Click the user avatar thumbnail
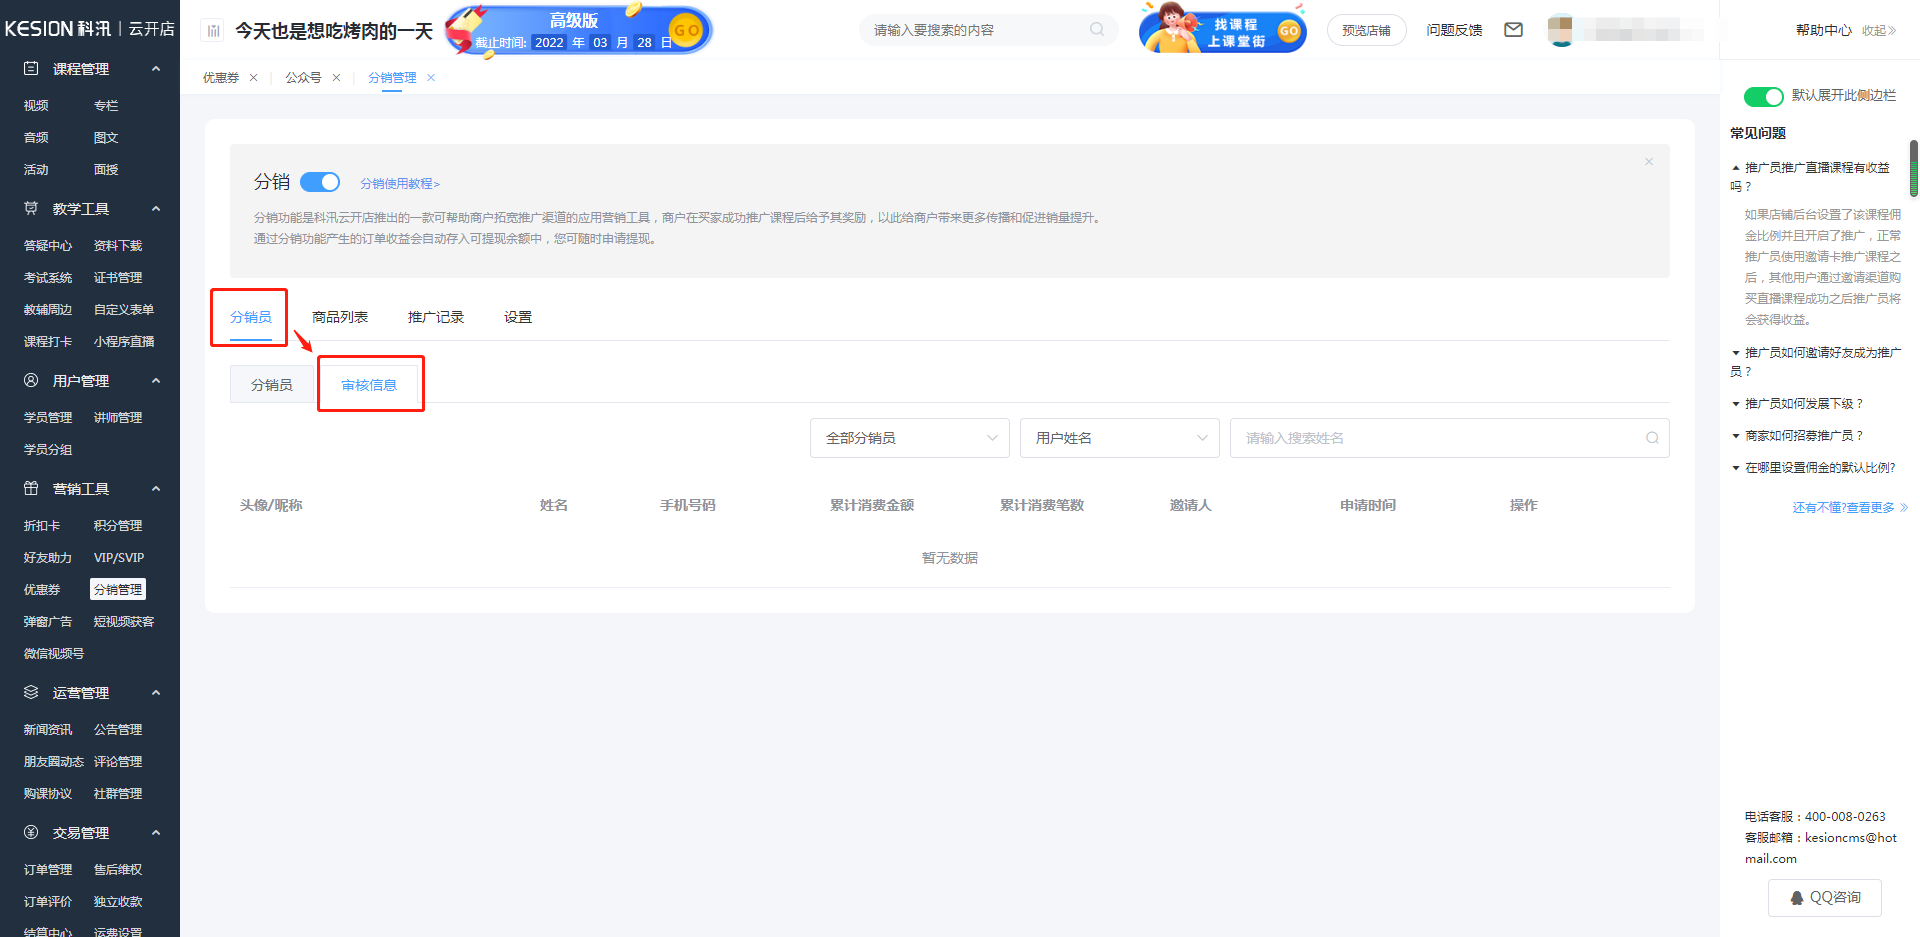 (1560, 30)
